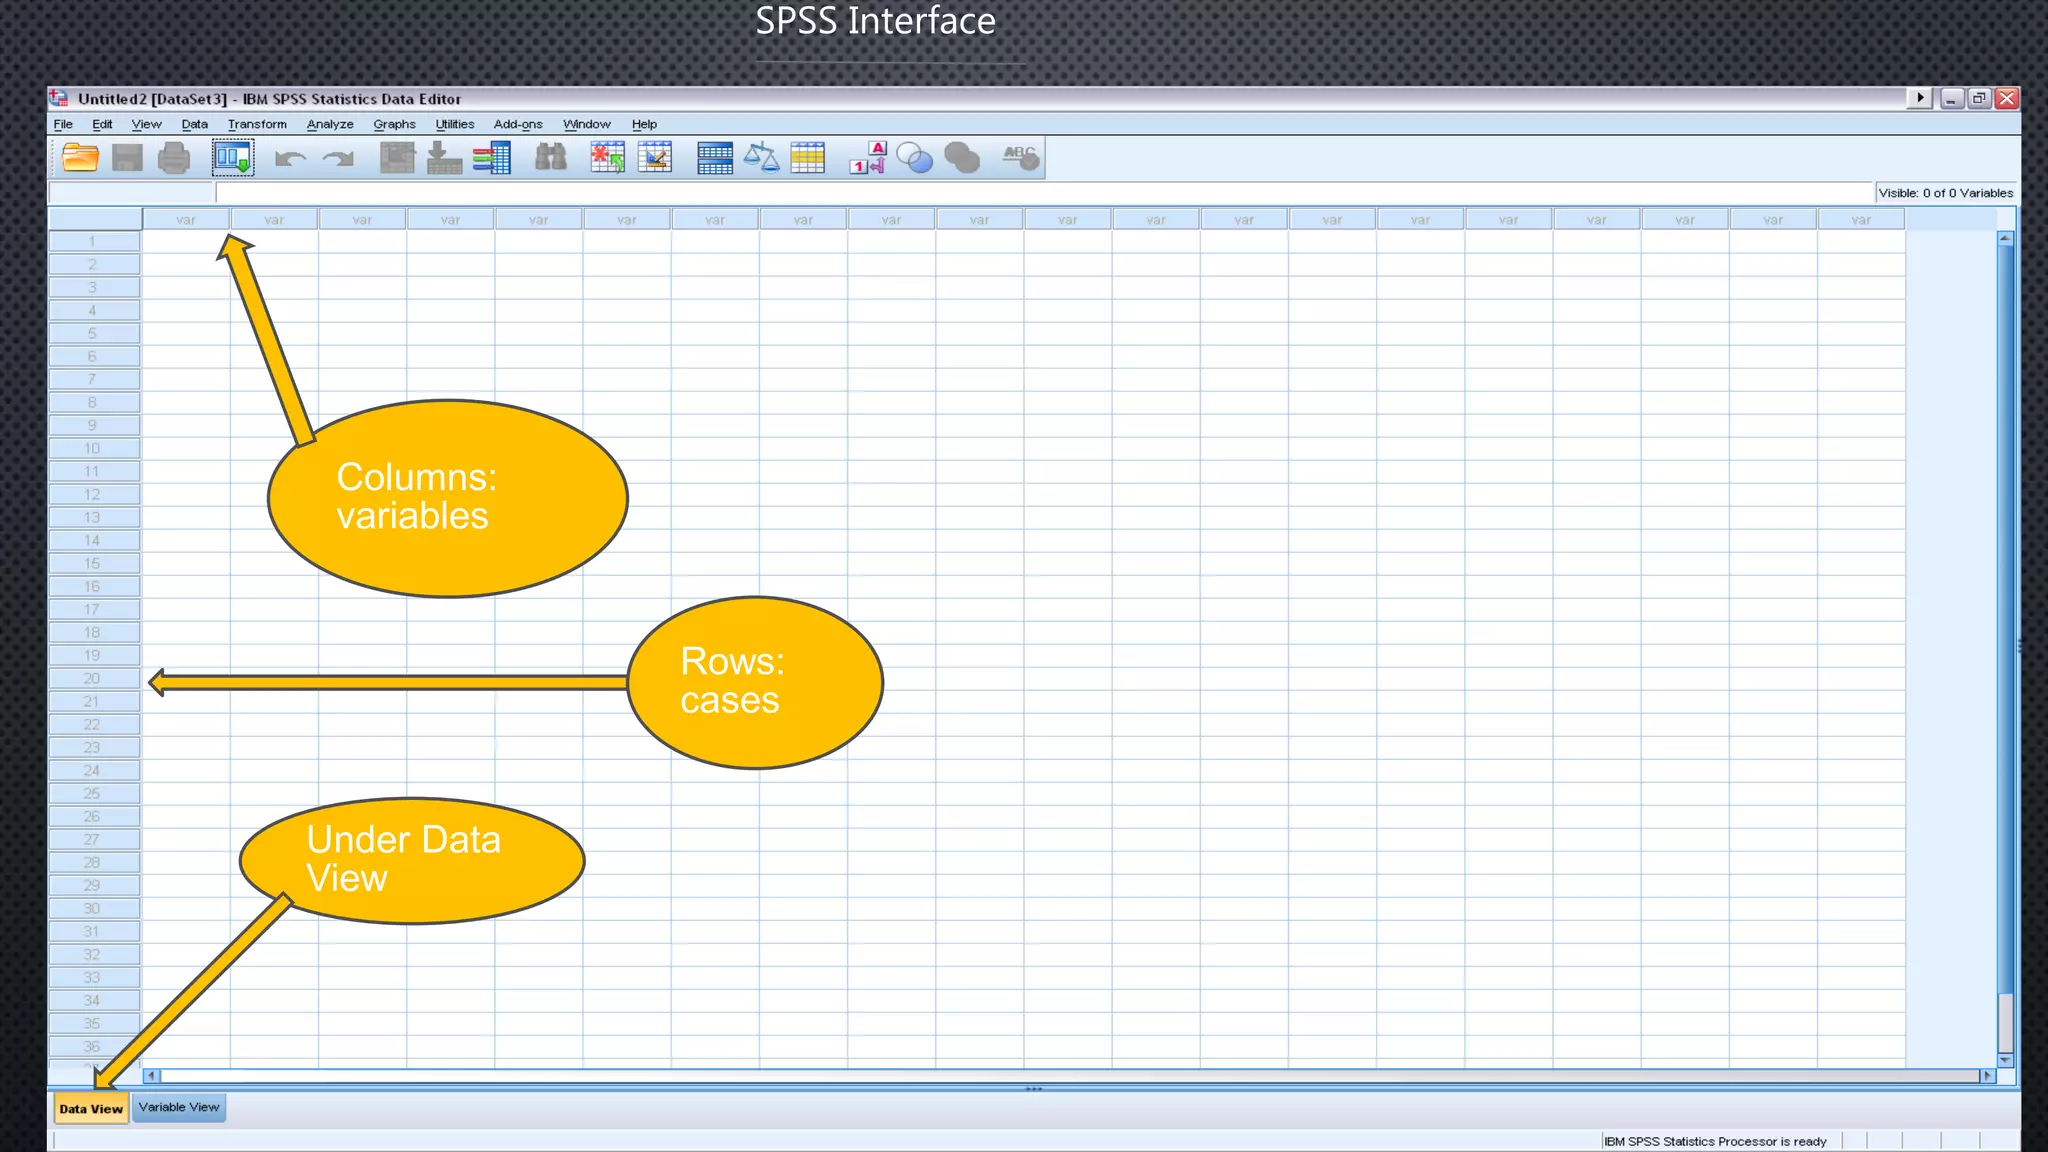Click the Variables info icon

click(x=492, y=158)
